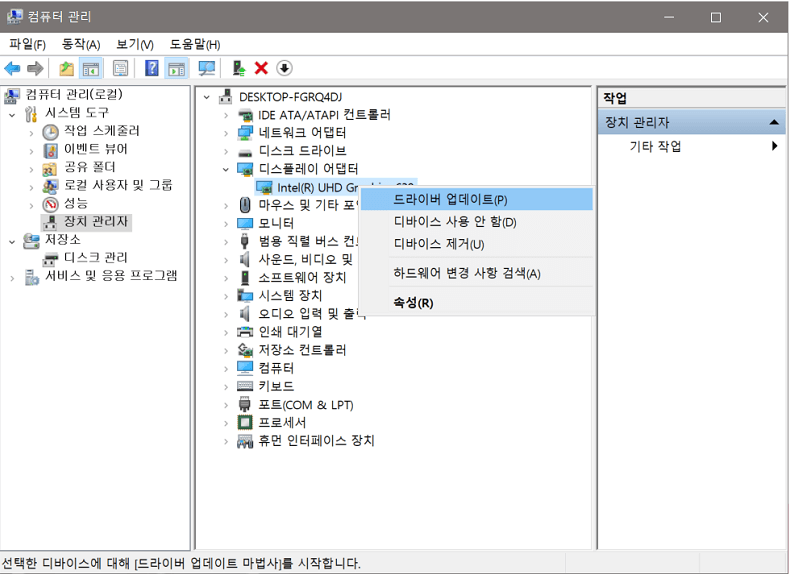789x574 pixels.
Task: Minimize the 컴퓨터 관리 window
Action: [x=669, y=18]
